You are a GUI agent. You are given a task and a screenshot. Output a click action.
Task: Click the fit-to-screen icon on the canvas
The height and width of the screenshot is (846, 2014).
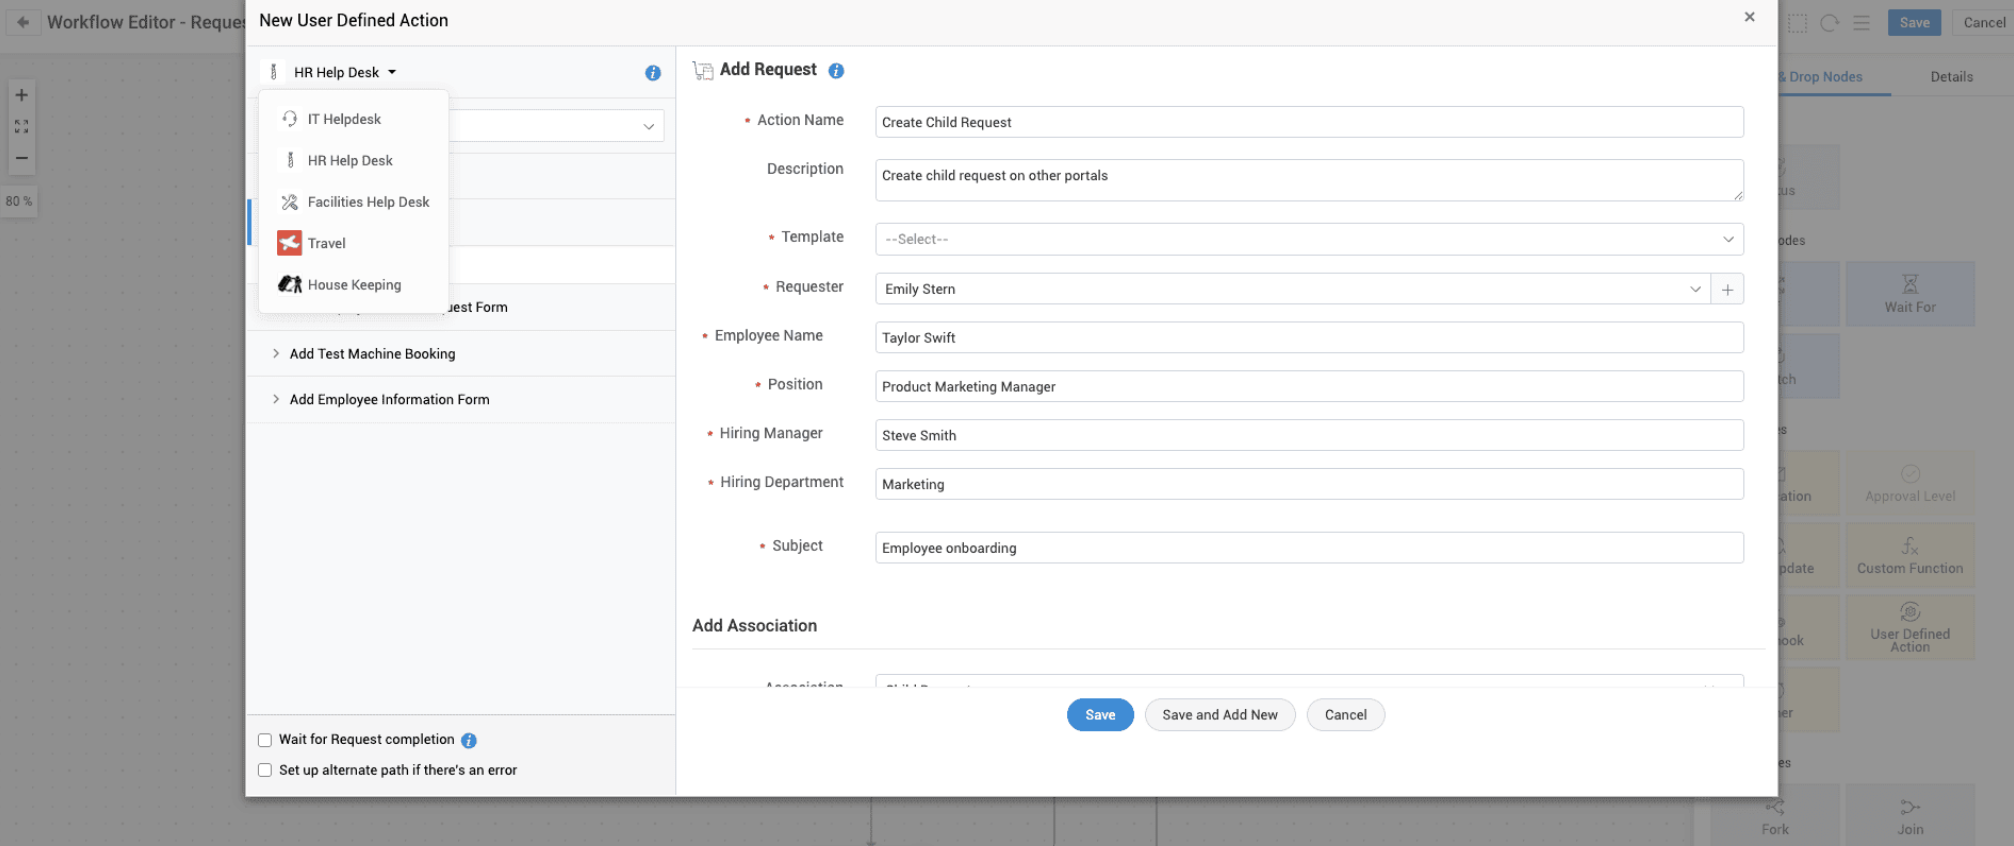coord(21,127)
